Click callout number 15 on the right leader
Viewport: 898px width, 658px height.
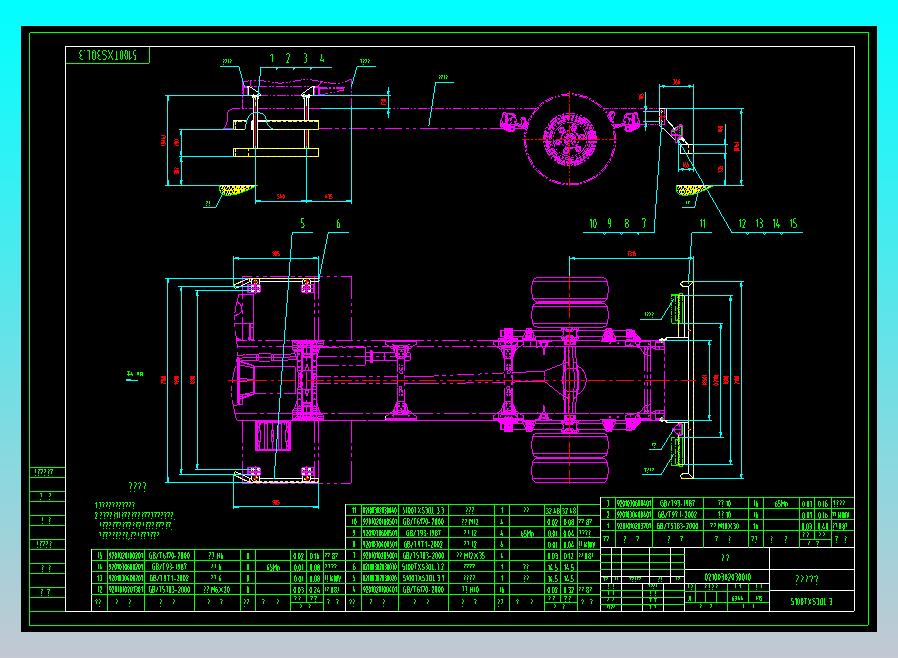[x=793, y=223]
